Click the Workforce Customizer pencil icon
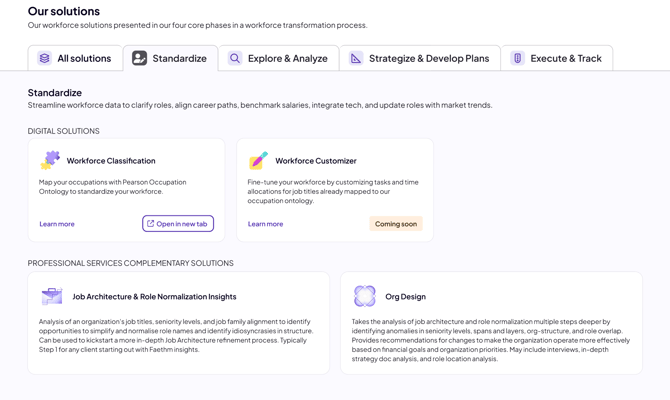Screen dimensions: 670x400 pos(258,160)
